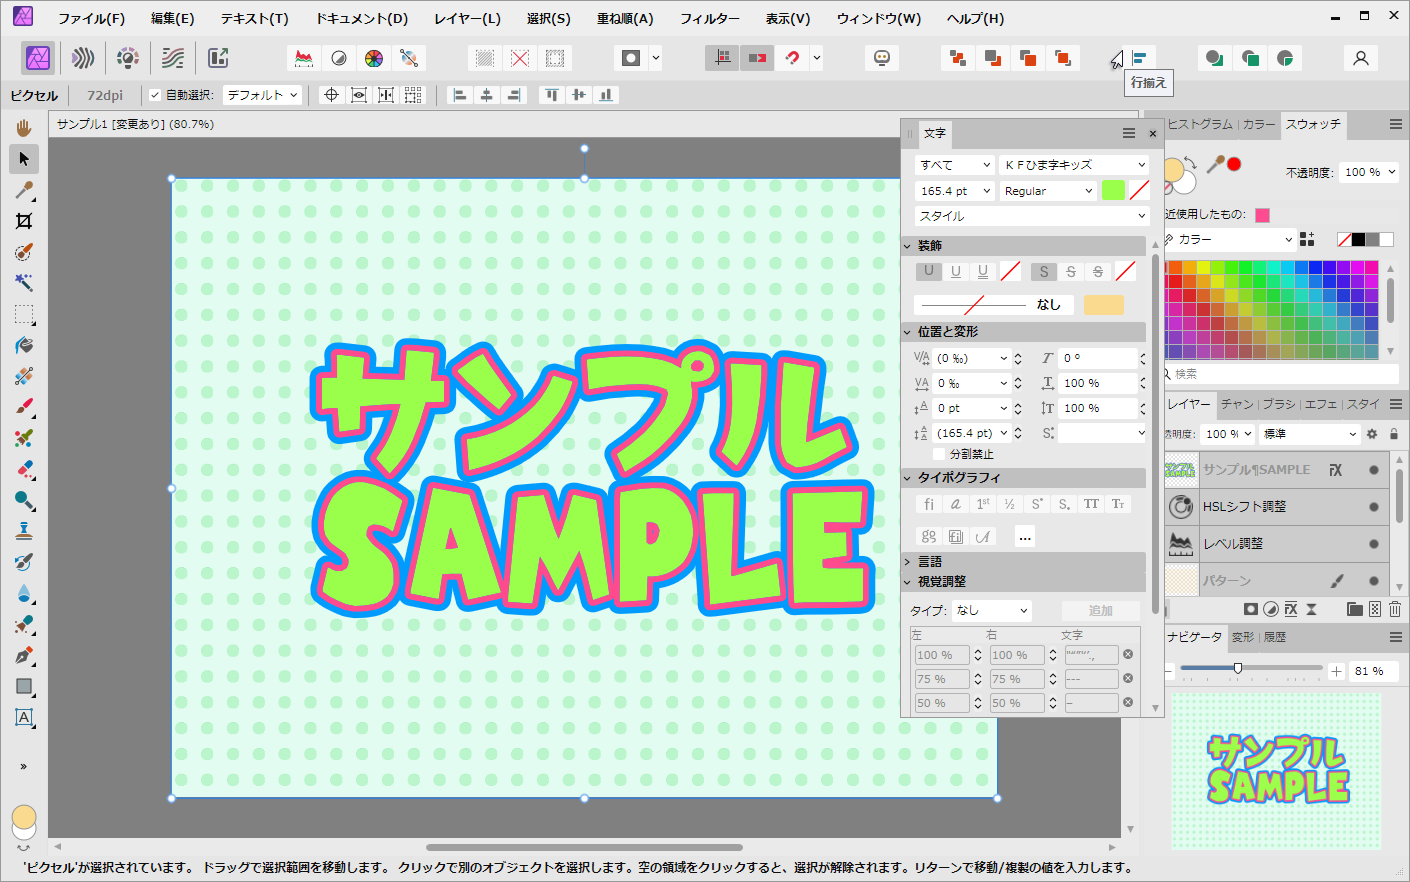This screenshot has width=1410, height=882.
Task: Switch to the カラー tab
Action: click(1258, 124)
